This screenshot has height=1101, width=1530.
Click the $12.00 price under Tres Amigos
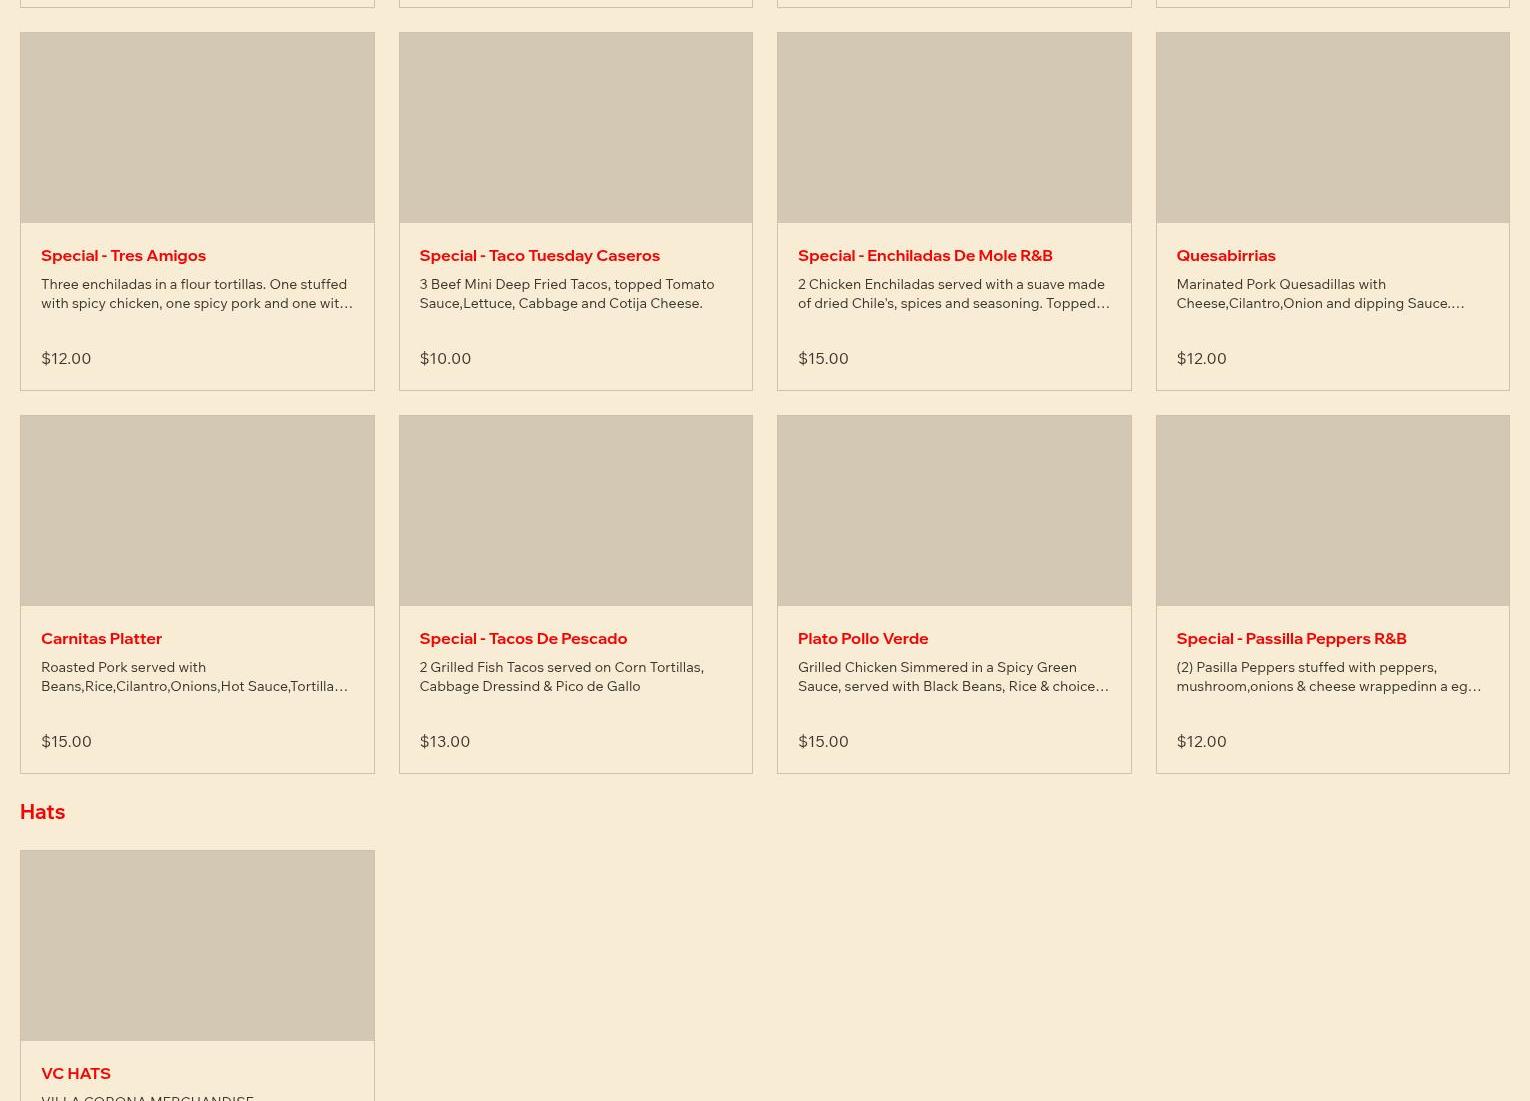[x=66, y=358]
